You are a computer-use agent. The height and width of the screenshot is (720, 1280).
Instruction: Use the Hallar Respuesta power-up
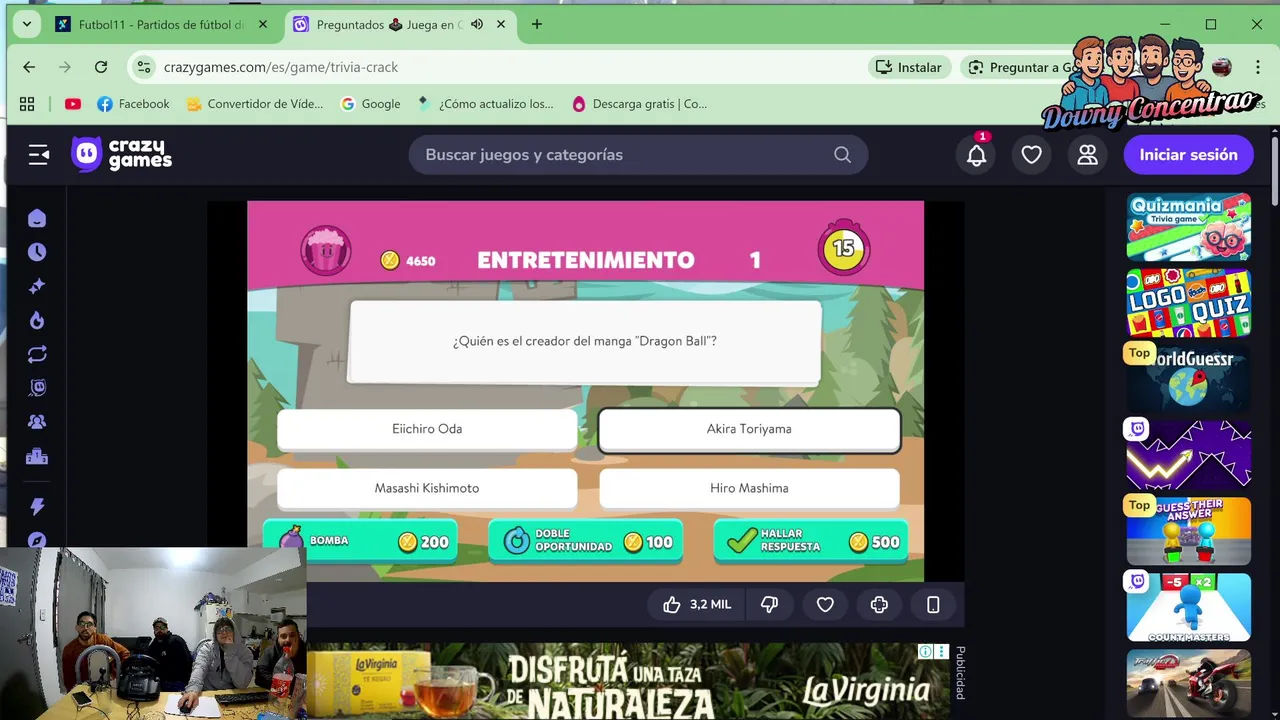pos(811,541)
